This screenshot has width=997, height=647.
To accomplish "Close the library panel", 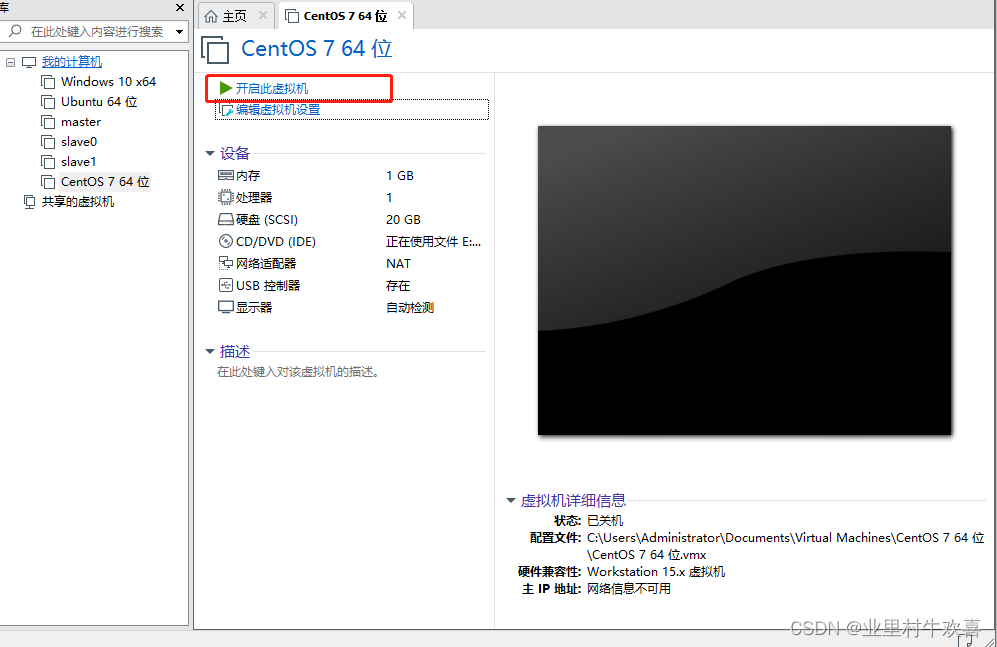I will pyautogui.click(x=180, y=8).
